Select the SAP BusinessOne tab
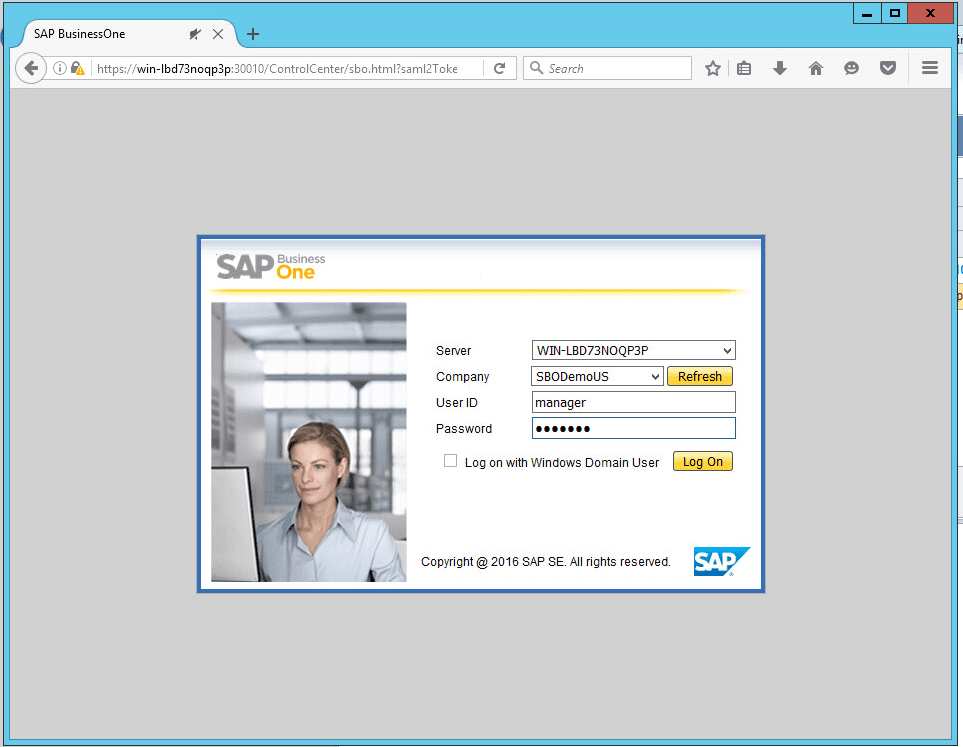 (100, 33)
